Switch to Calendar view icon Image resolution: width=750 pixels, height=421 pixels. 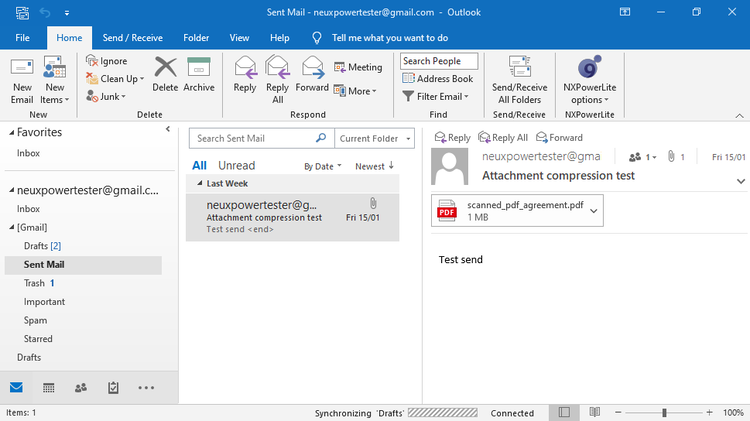[x=48, y=388]
